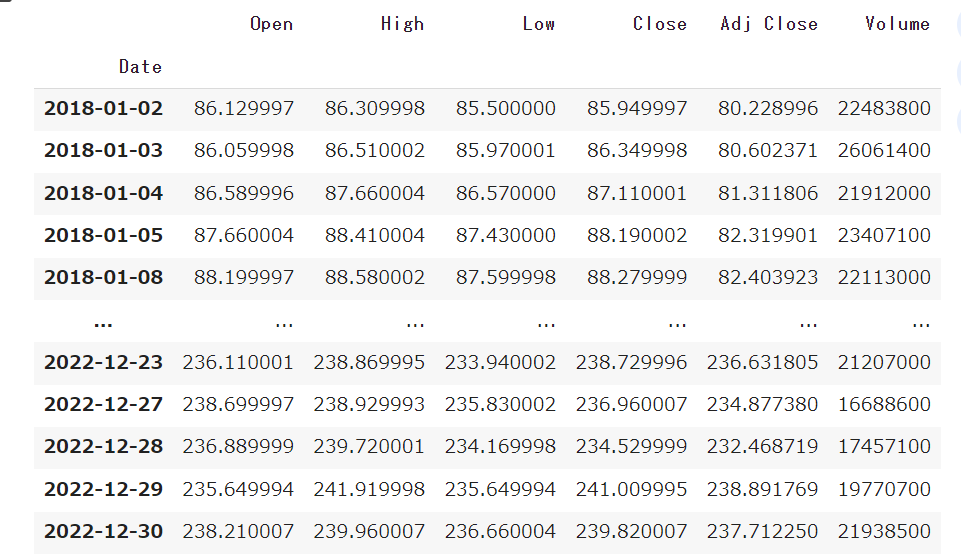Select the 2018-01-04 row label
This screenshot has height=559, width=961.
click(x=104, y=194)
